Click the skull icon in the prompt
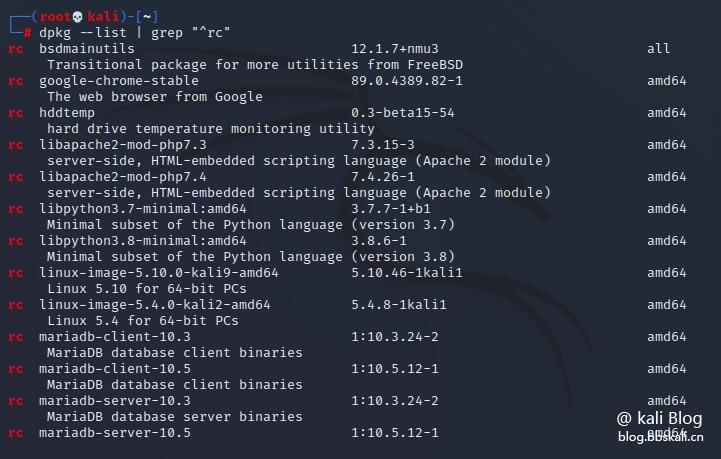The width and height of the screenshot is (721, 459). [x=78, y=17]
